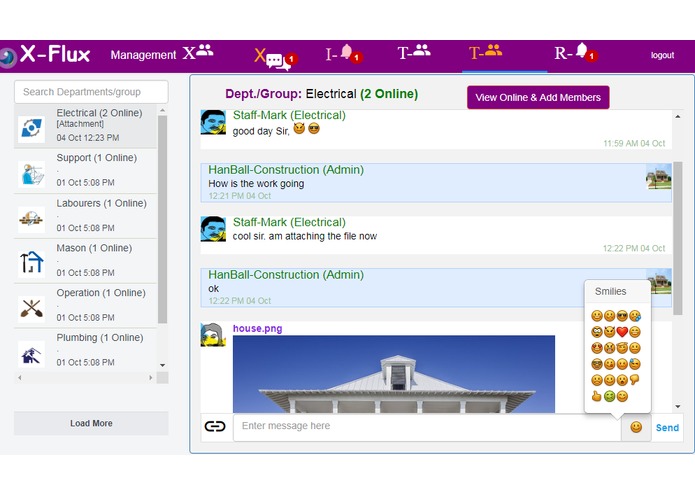
Task: Click the X-Flux logo
Action: (x=45, y=55)
